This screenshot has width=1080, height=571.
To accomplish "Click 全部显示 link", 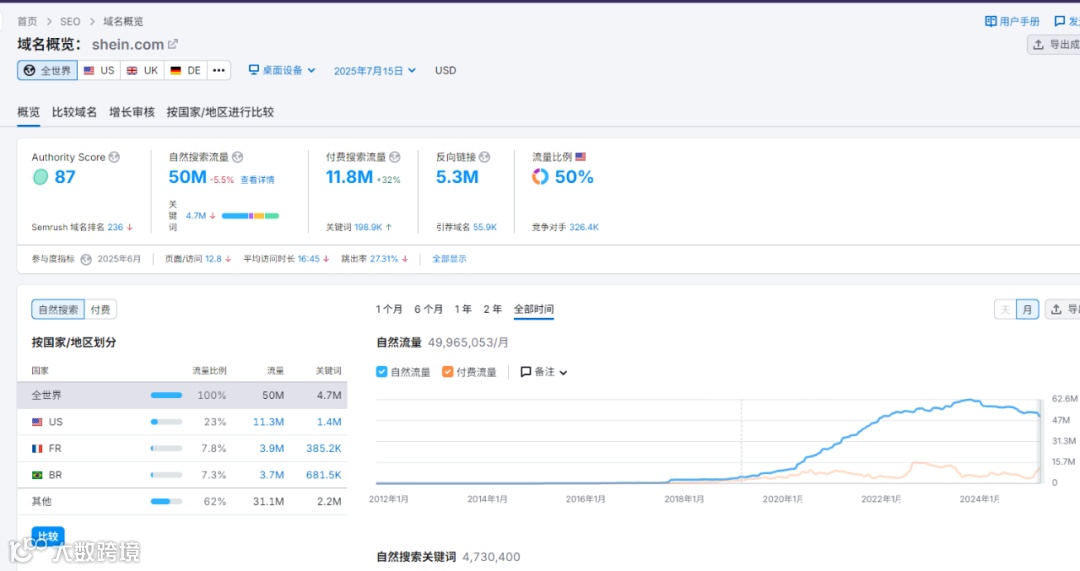I will 449,259.
